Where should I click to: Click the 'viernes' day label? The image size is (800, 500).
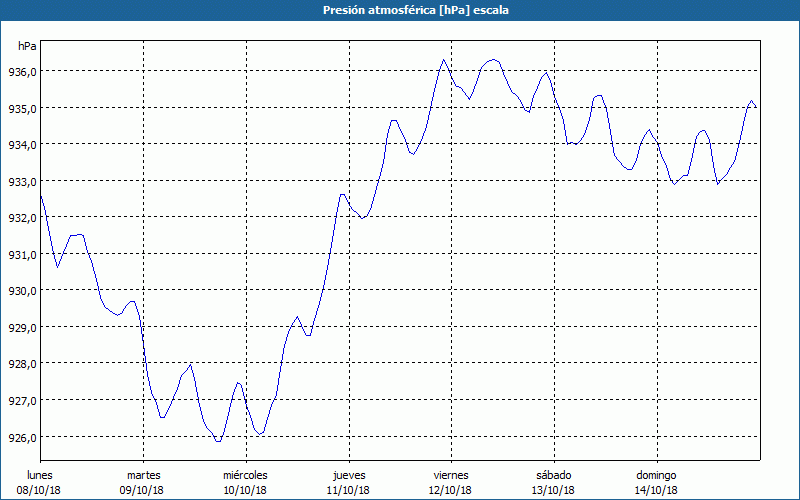click(451, 475)
